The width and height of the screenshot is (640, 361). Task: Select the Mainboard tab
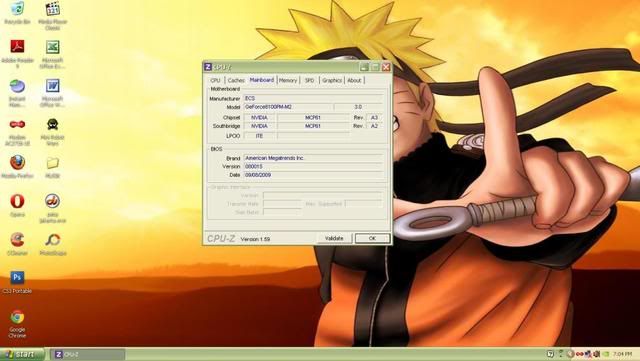(x=262, y=80)
